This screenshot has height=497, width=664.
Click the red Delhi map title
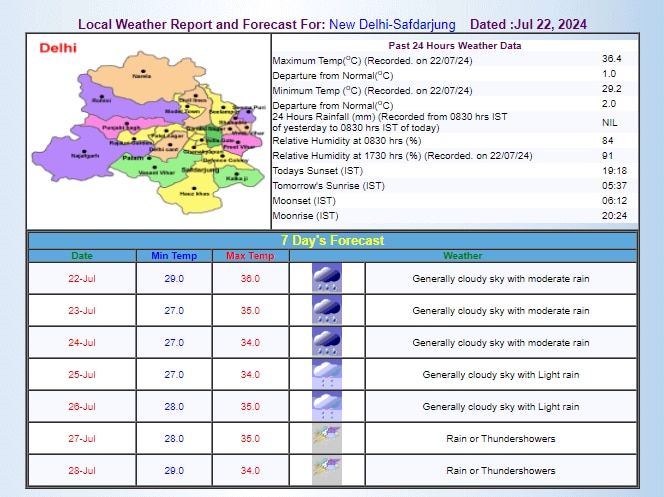tap(58, 48)
